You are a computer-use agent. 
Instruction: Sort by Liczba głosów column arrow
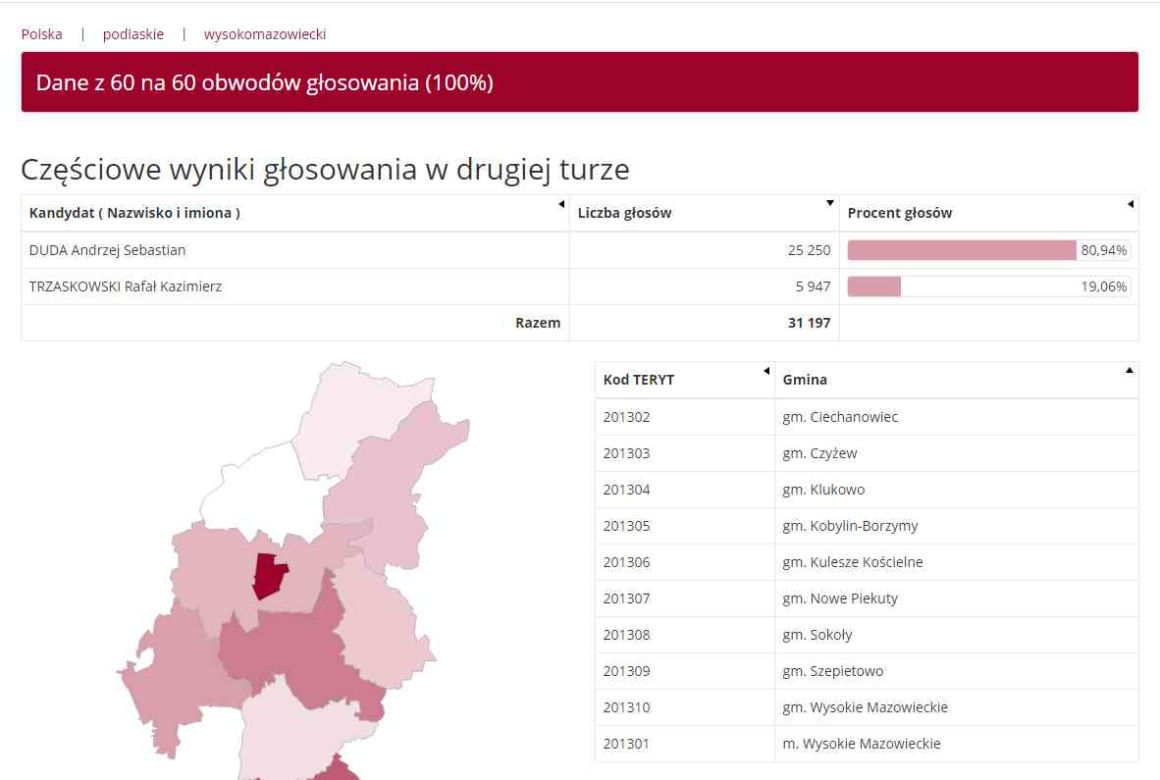click(830, 204)
